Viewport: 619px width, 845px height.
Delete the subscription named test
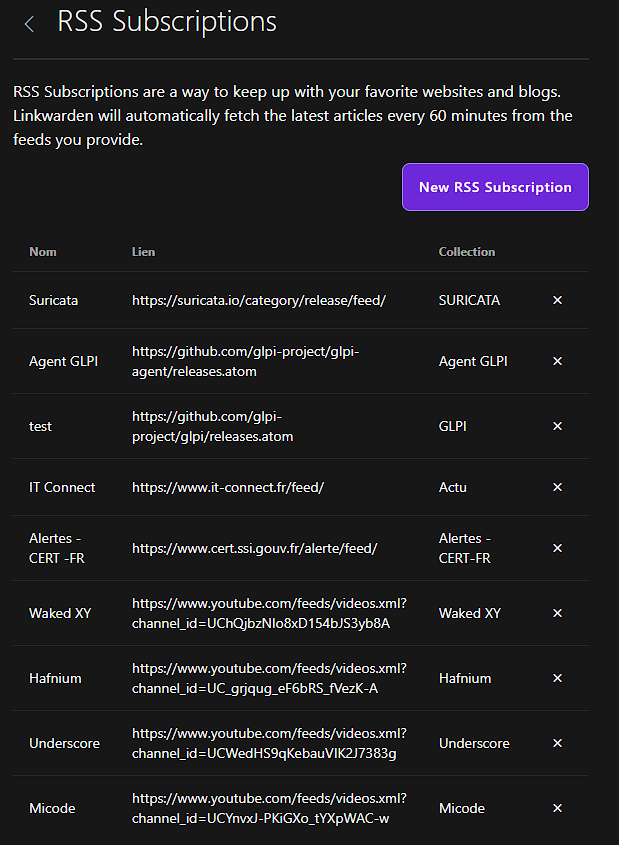coord(557,426)
